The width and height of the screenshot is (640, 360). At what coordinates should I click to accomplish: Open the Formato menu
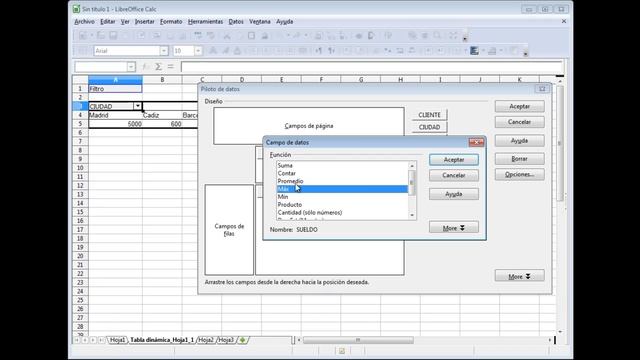[x=171, y=21]
